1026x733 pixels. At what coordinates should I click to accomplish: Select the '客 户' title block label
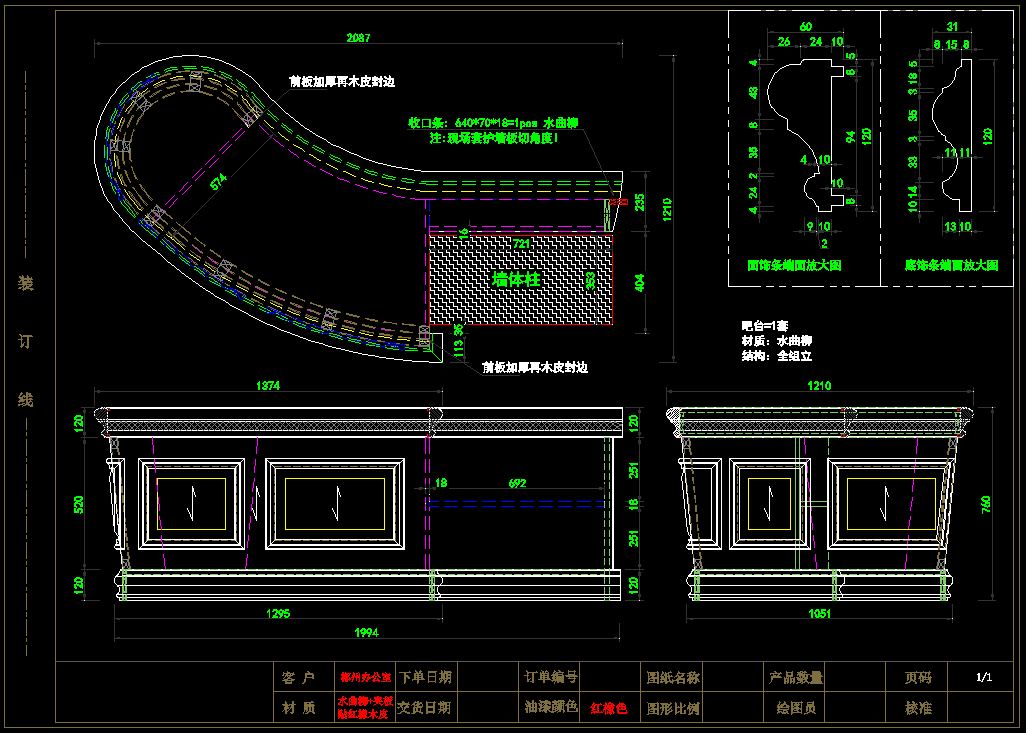pos(299,678)
